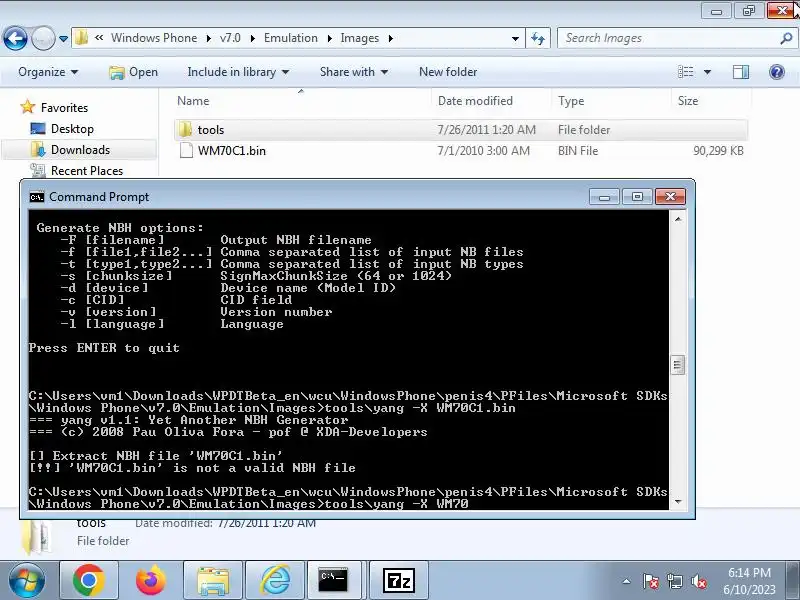Screen dimensions: 800x600
Task: Open the recent pages dropdown arrow
Action: pyautogui.click(x=63, y=39)
